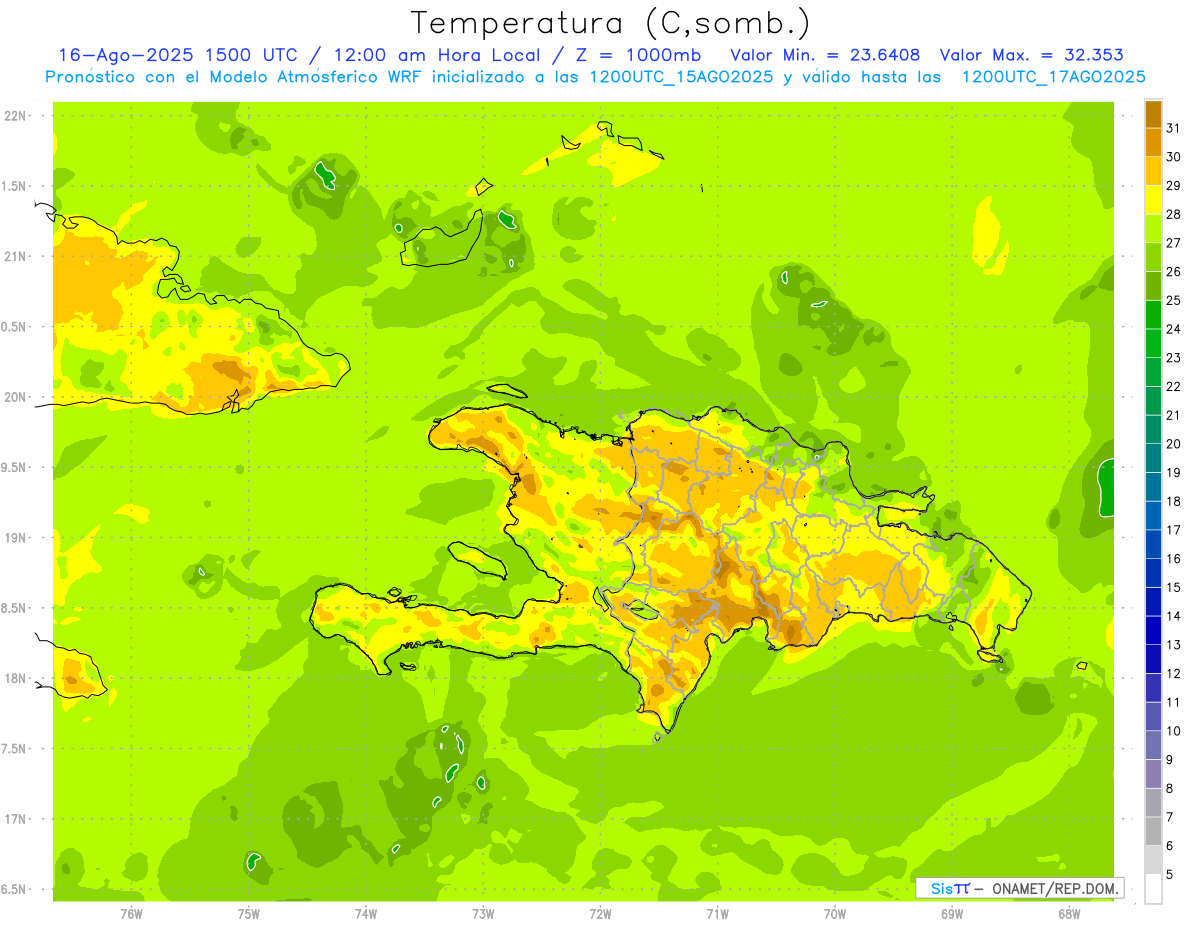
Task: Click the "ONAMET/REP.DOM." credit label
Action: (1055, 888)
